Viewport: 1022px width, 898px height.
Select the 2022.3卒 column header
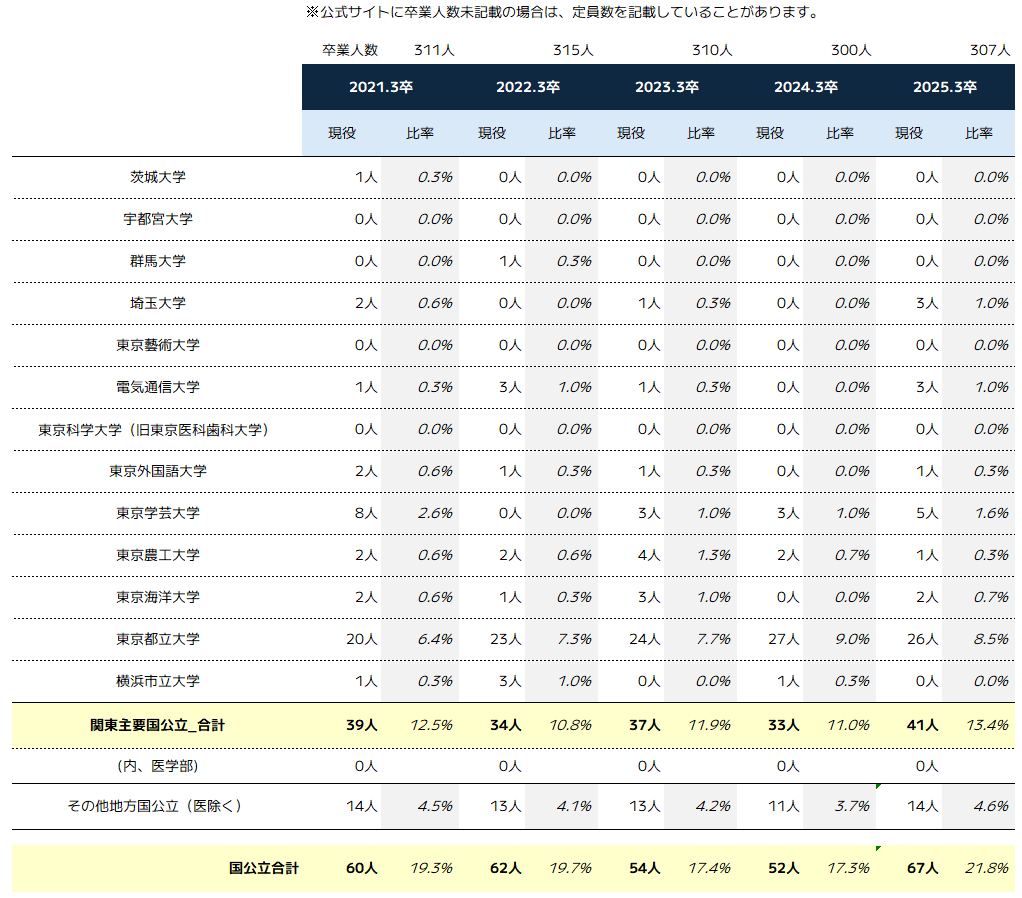(x=527, y=87)
